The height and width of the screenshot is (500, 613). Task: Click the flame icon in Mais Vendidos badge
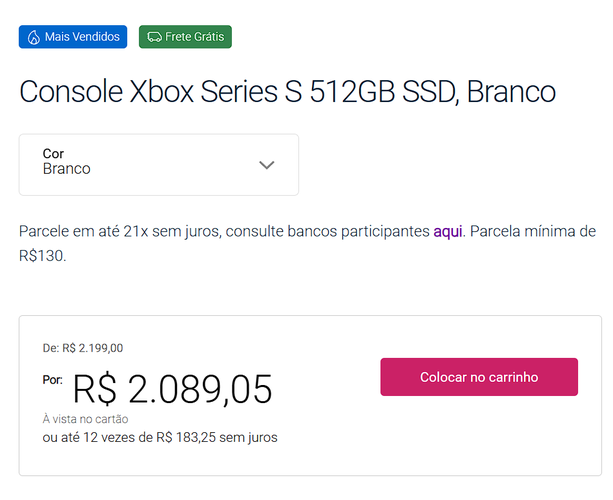[33, 38]
